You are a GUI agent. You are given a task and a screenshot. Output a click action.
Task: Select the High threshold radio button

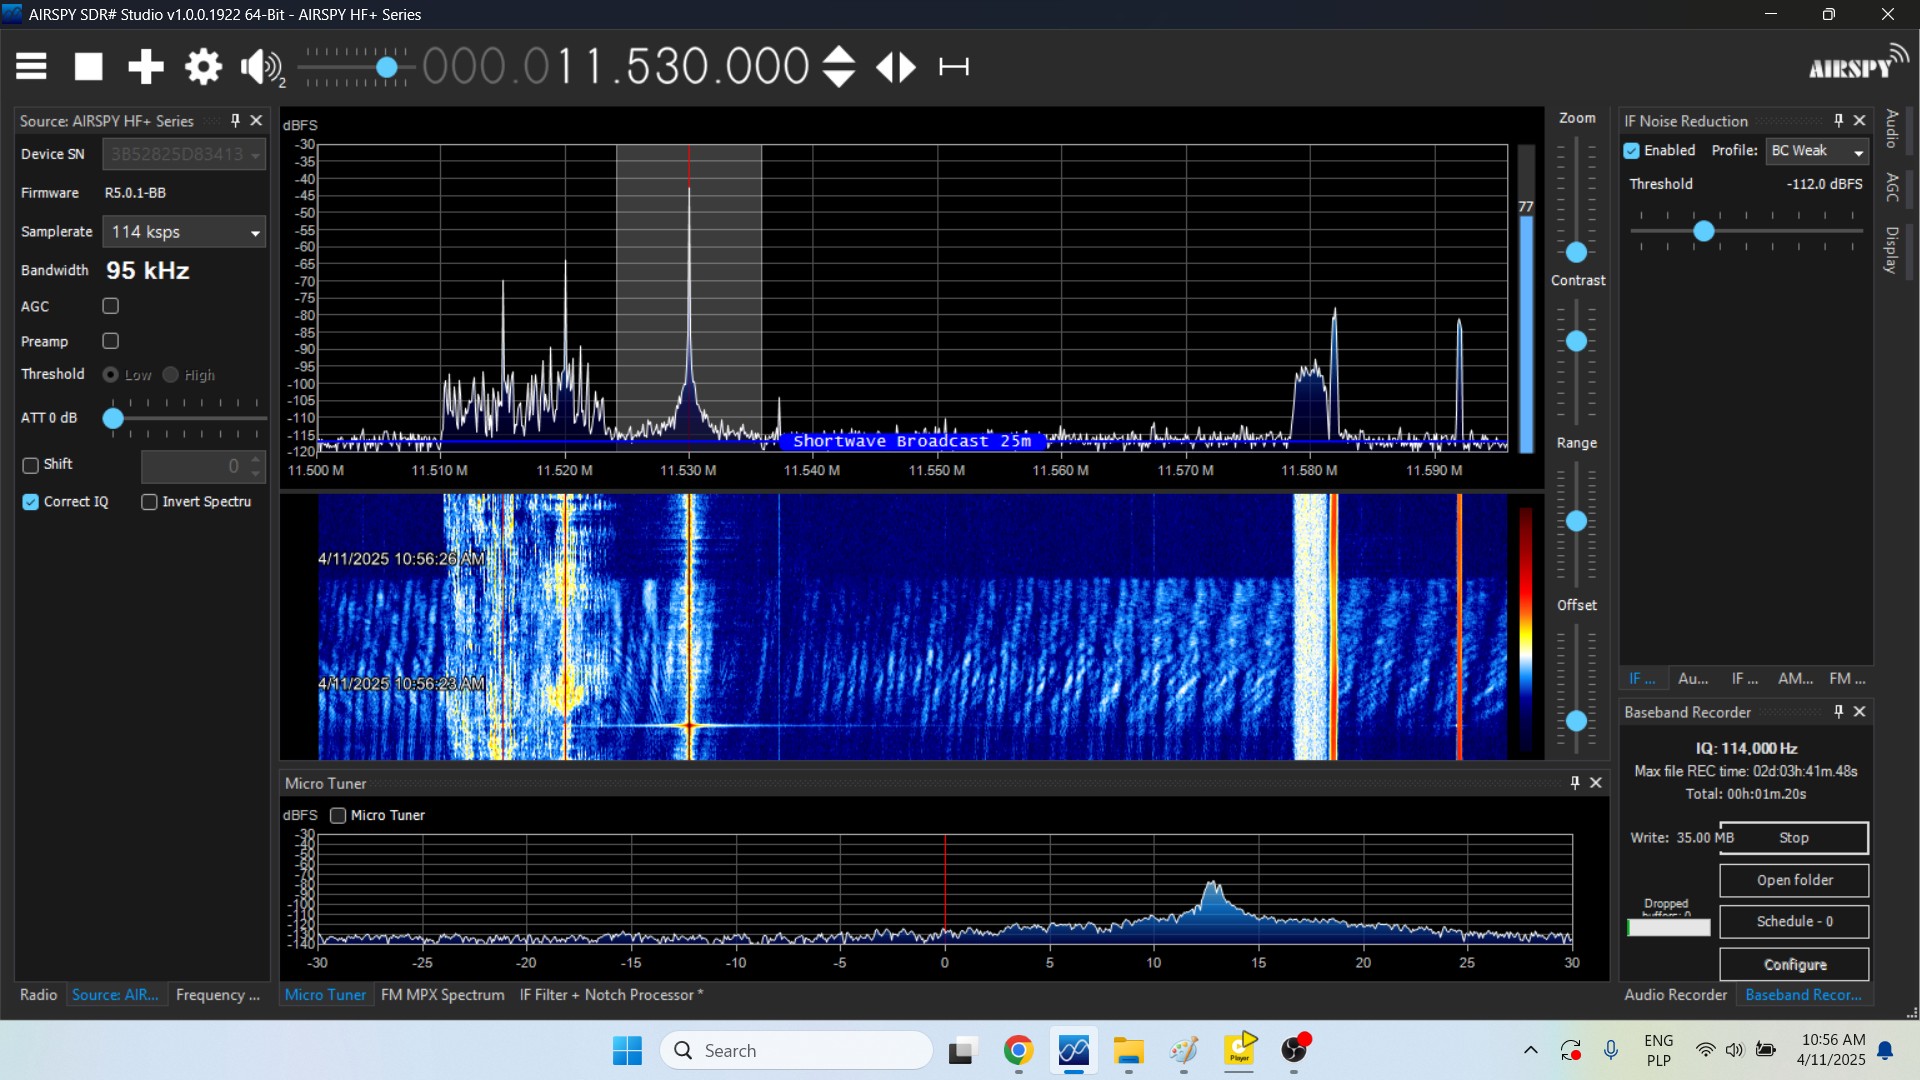tap(171, 375)
